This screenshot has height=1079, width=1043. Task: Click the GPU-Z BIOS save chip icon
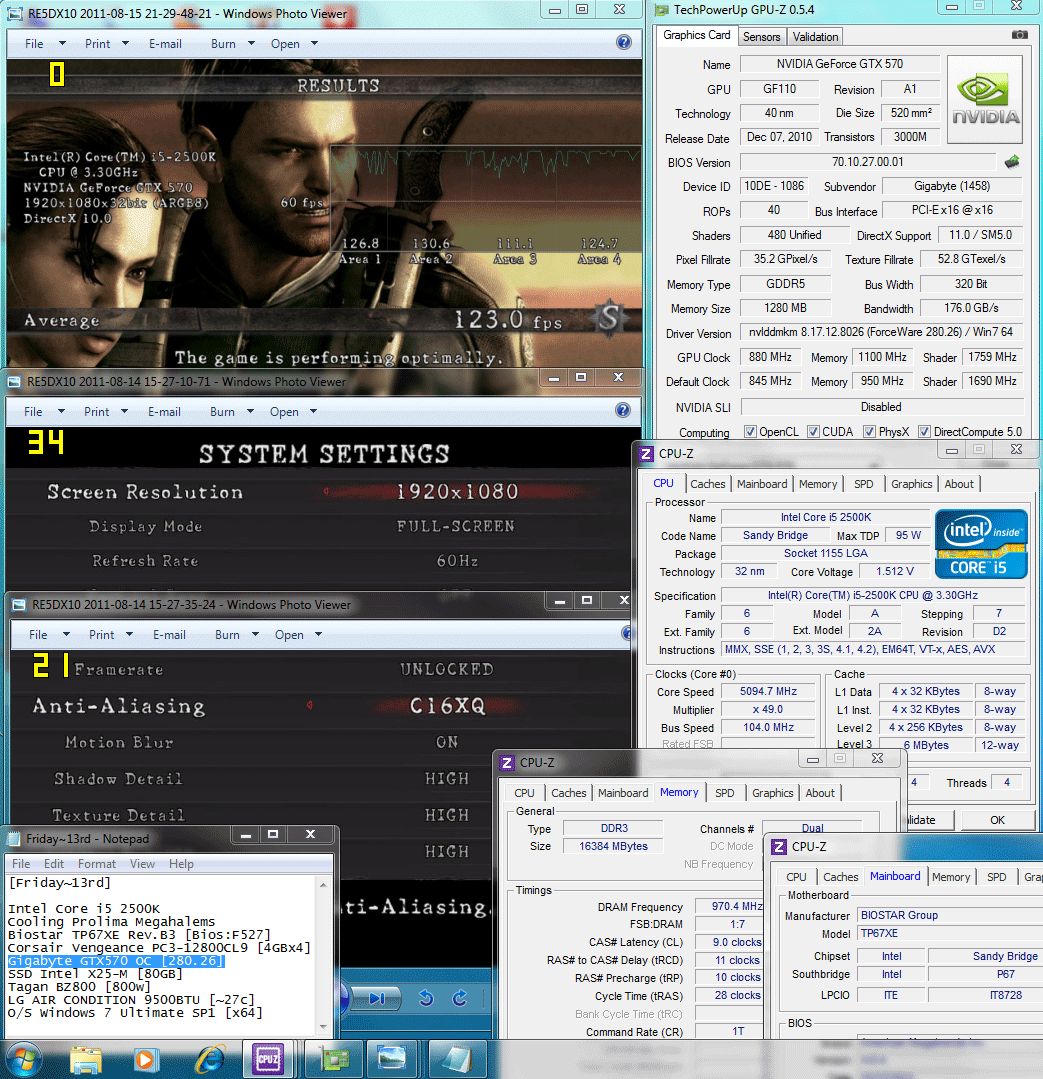click(1011, 162)
